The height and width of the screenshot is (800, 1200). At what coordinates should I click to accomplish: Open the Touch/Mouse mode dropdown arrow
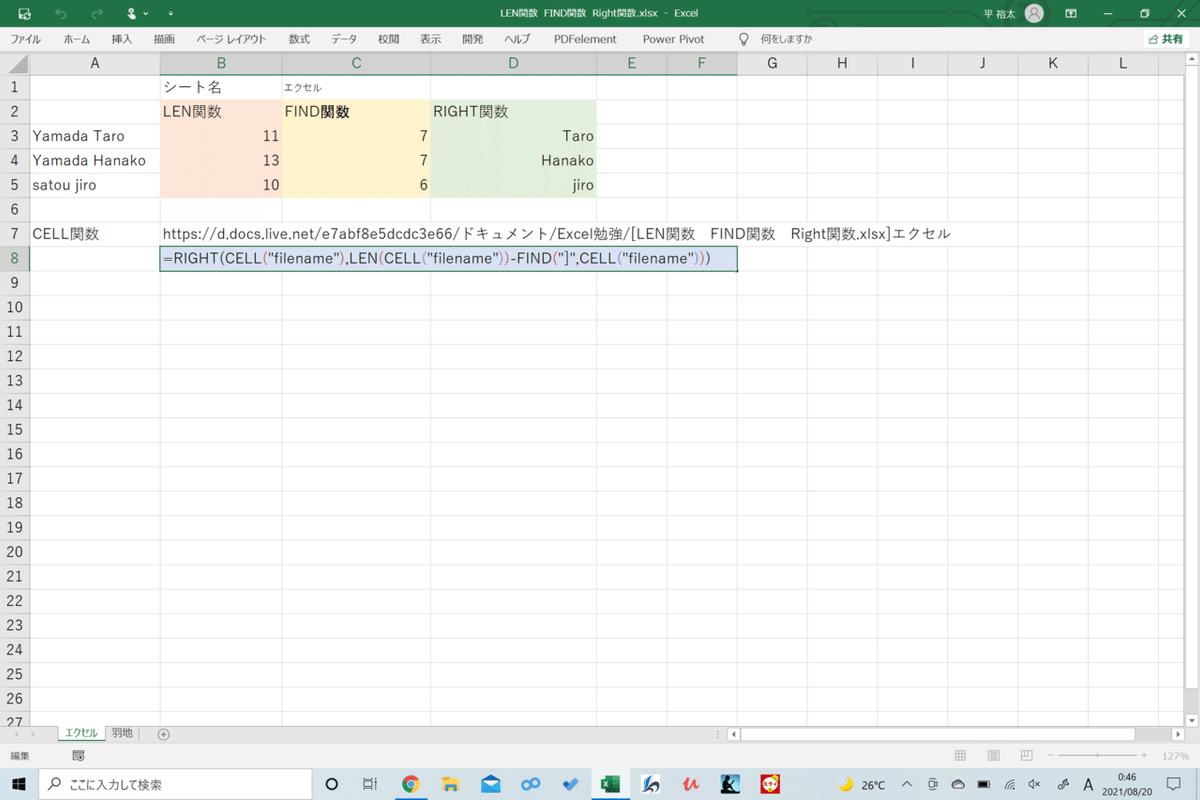pyautogui.click(x=146, y=14)
